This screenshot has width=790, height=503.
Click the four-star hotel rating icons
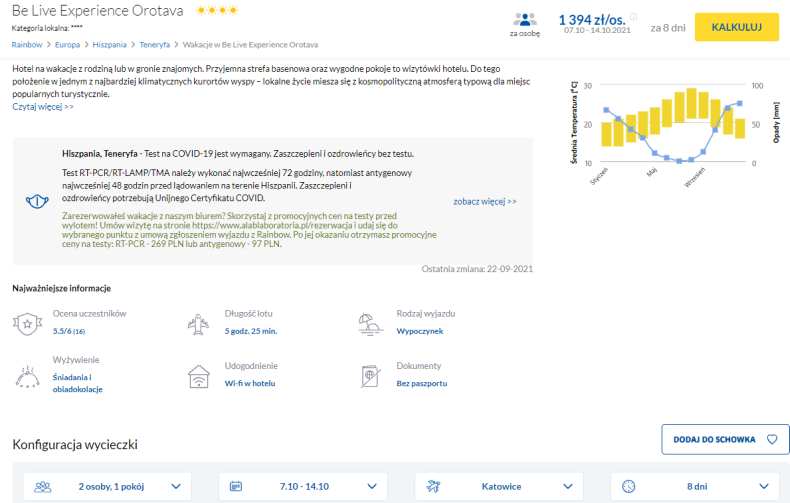[217, 10]
